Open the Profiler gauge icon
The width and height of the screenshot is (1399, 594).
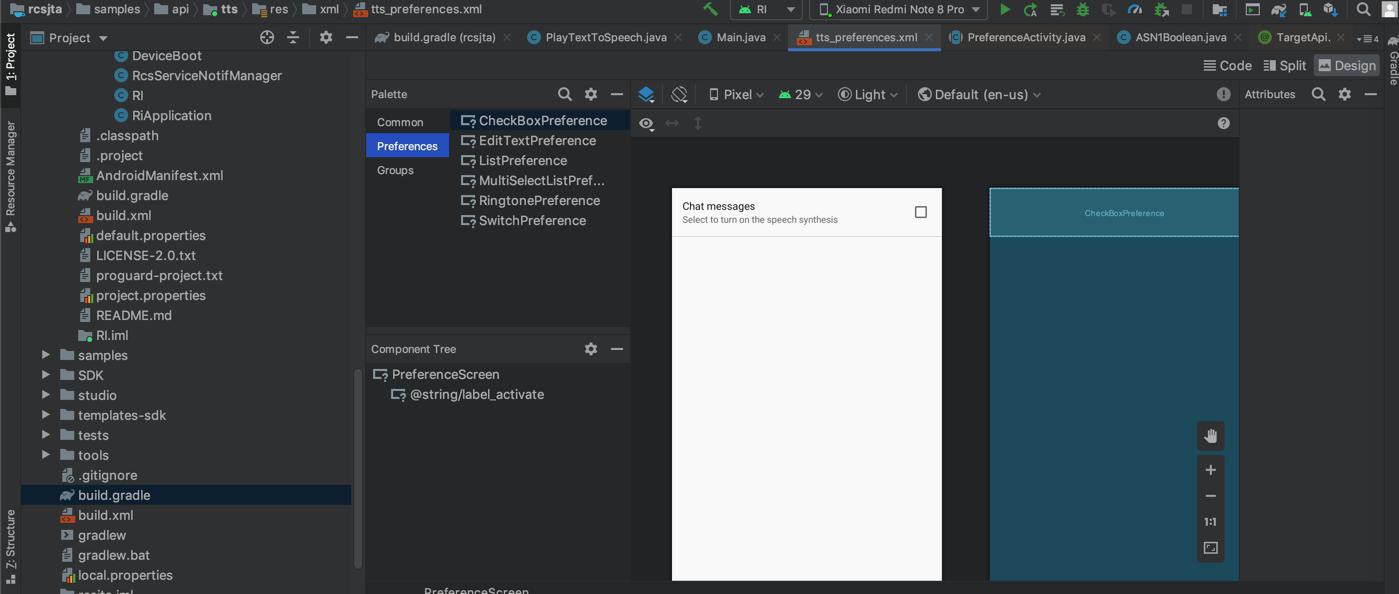click(x=1135, y=9)
